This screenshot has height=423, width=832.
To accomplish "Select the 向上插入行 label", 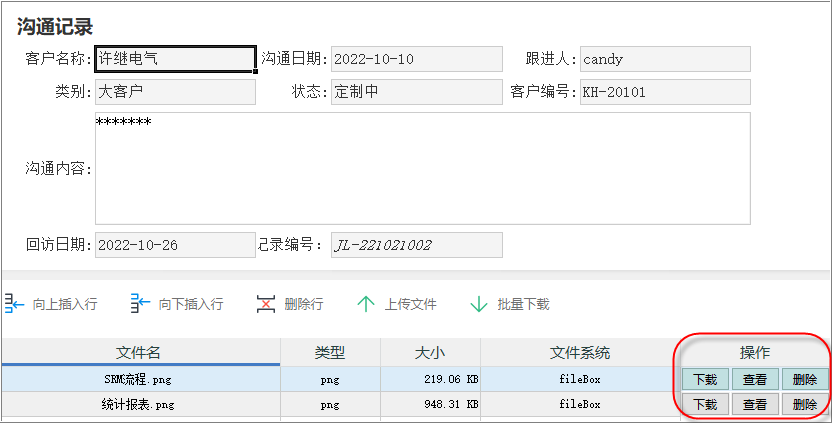I will (65, 304).
